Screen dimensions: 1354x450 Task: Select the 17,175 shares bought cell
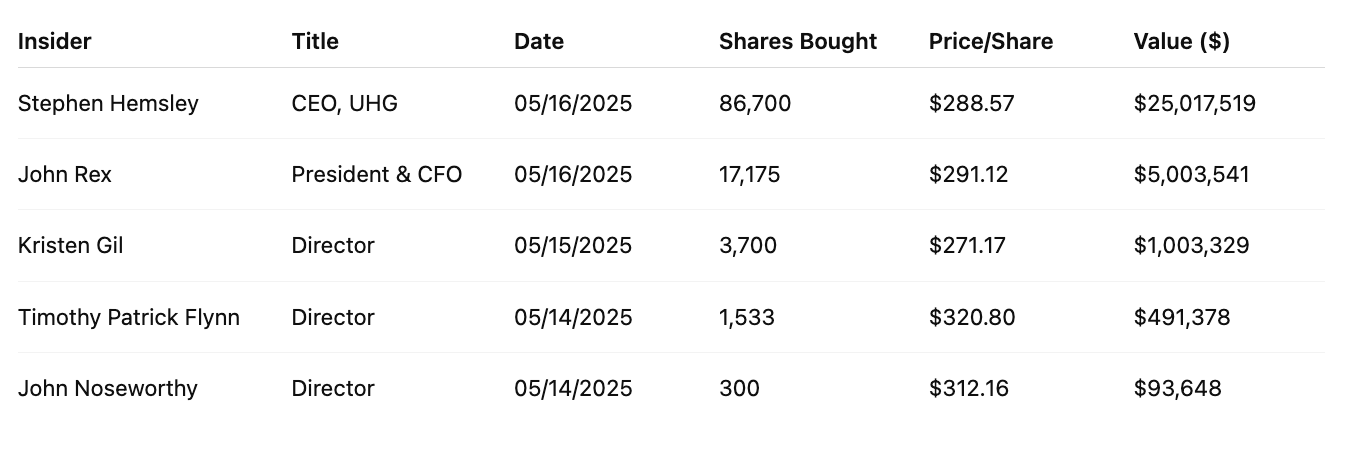(x=750, y=175)
